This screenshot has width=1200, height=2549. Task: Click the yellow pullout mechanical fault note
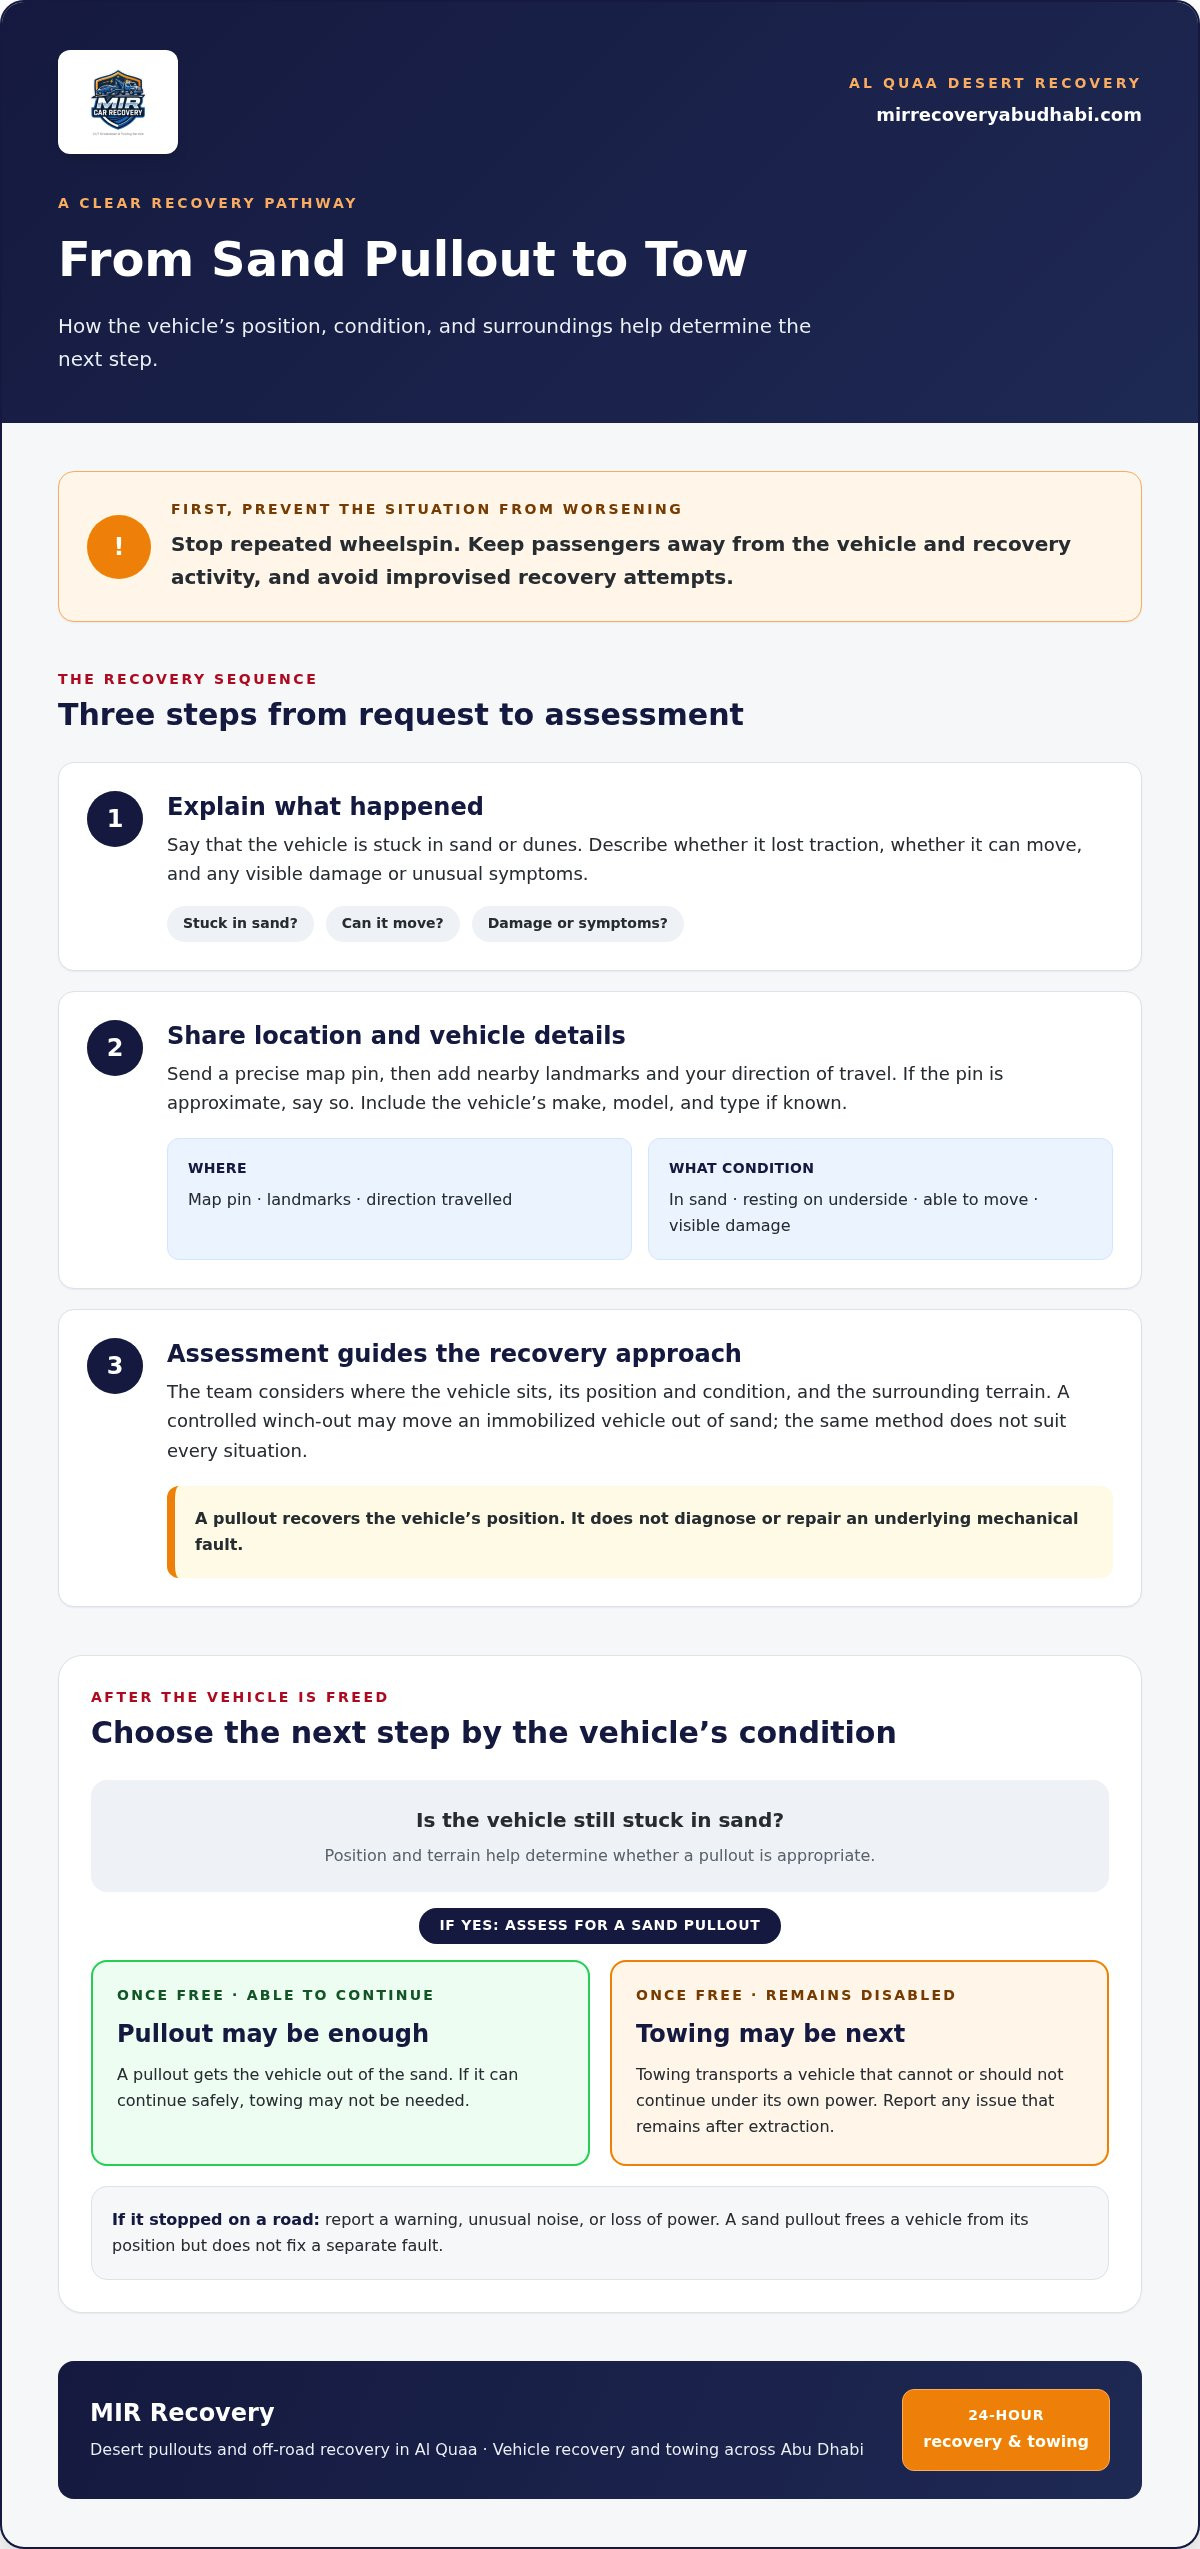[x=640, y=1532]
